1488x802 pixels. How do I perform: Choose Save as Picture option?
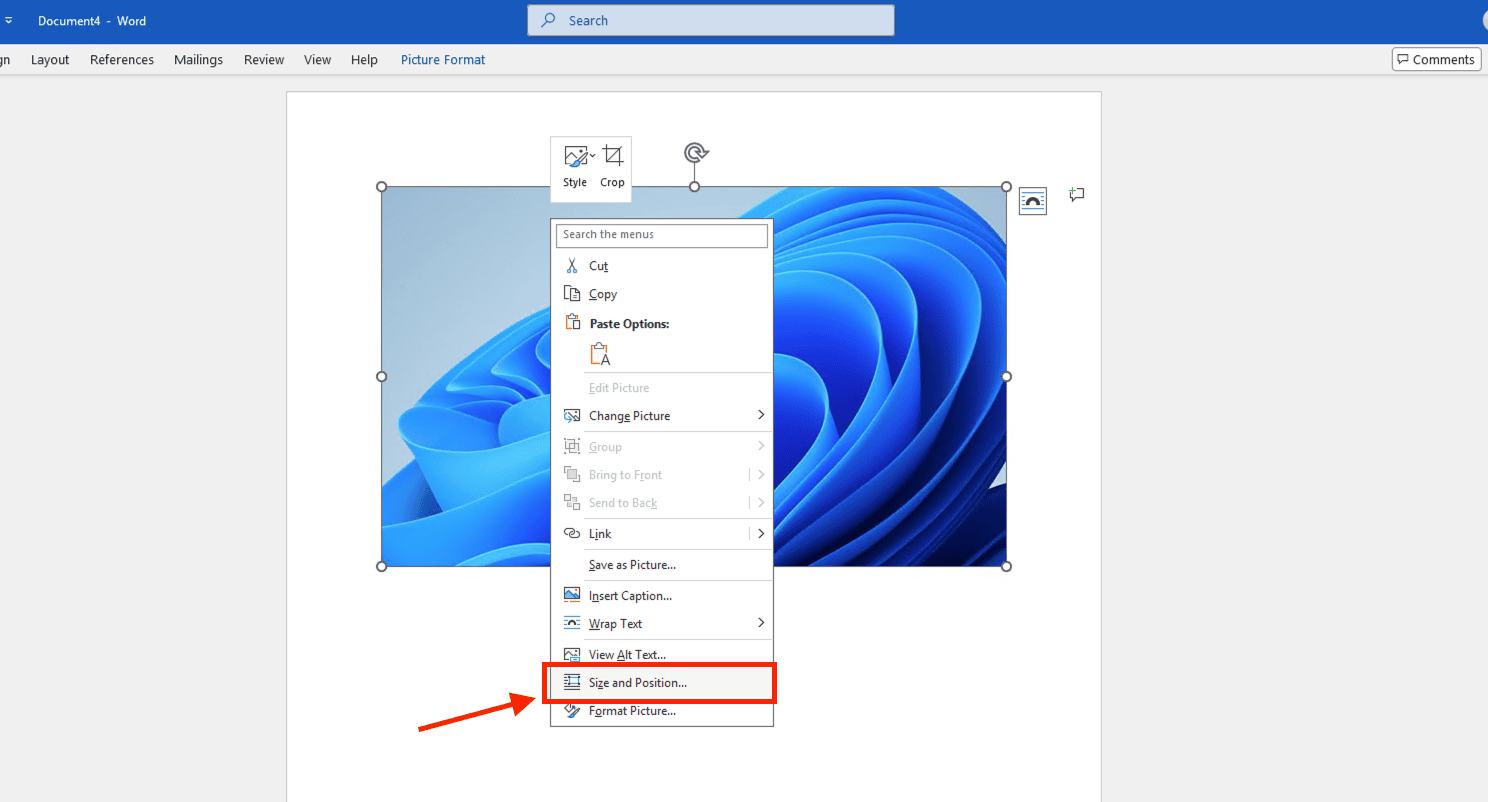pos(632,565)
